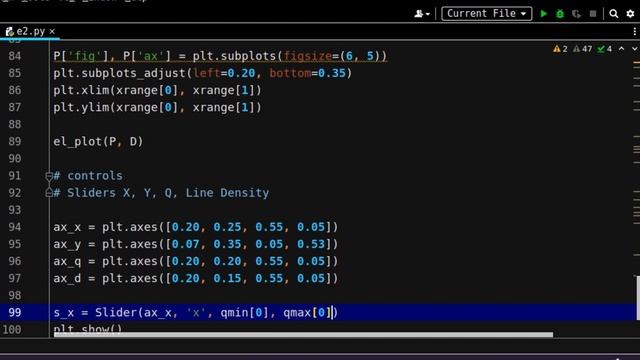The width and height of the screenshot is (640, 360).
Task: Open the Current File run configuration dropdown
Action: coord(487,13)
